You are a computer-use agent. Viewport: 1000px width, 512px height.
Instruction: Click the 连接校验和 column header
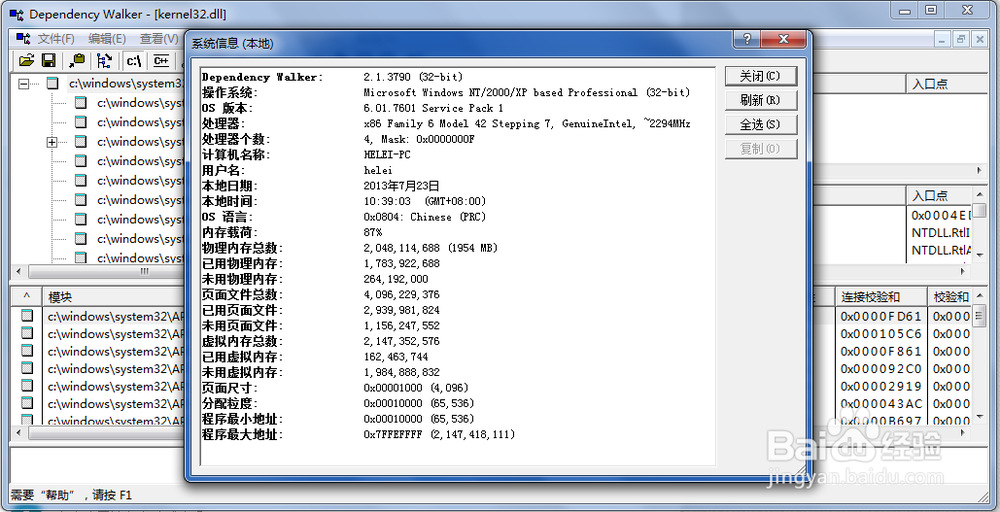(880, 296)
